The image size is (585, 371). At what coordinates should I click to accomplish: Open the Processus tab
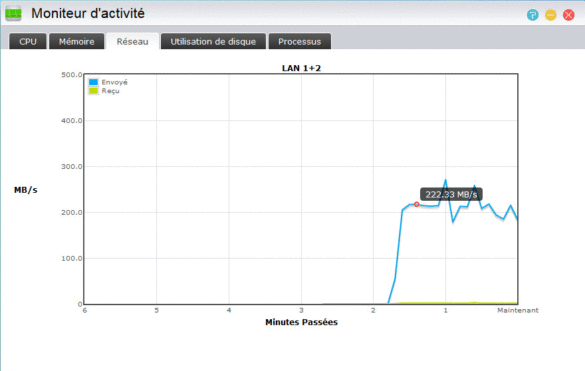point(300,41)
